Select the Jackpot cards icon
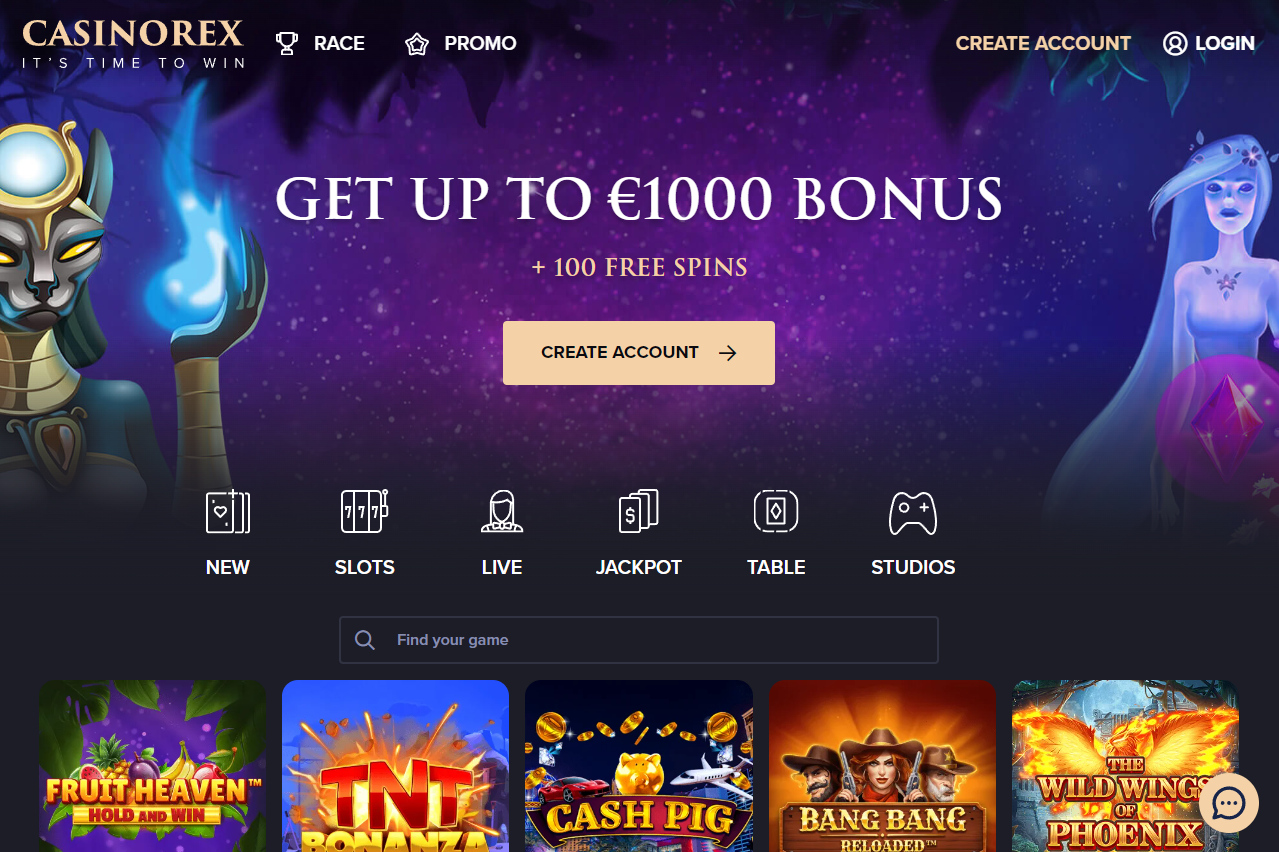This screenshot has height=852, width=1279. point(639,511)
